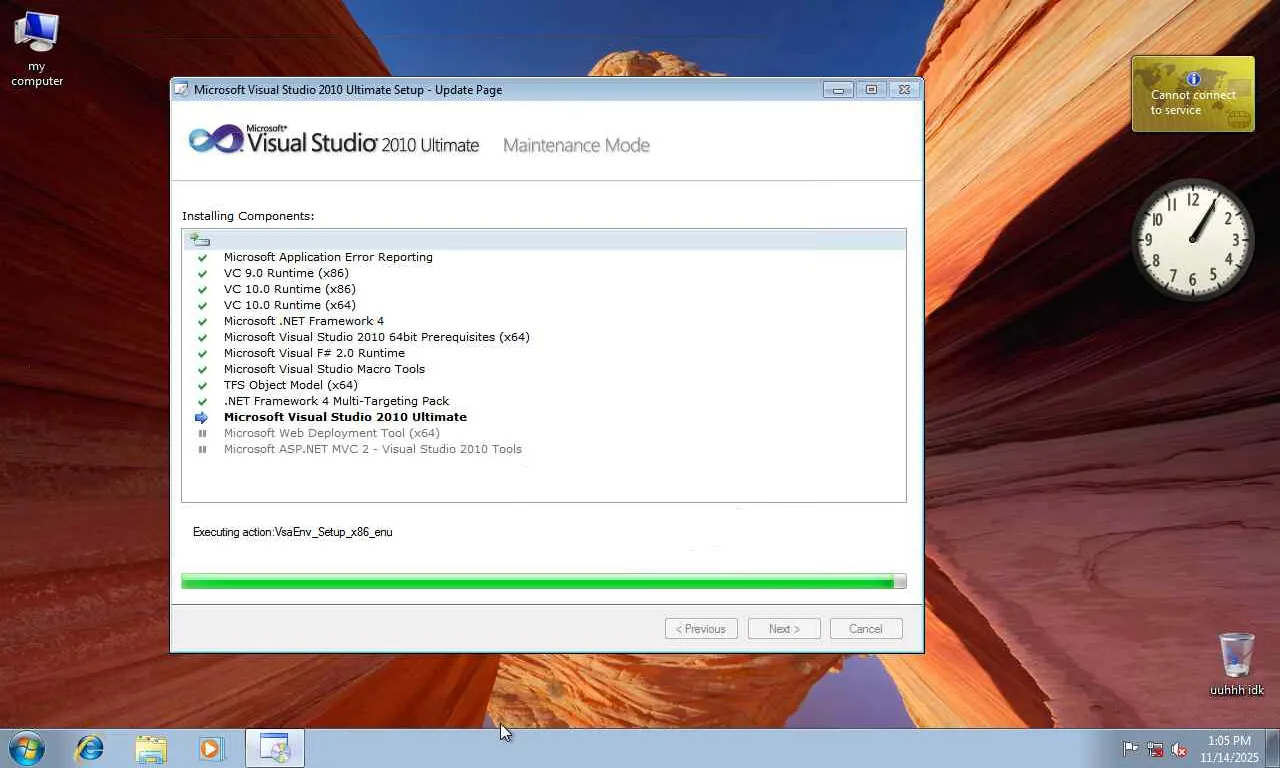Select 'TFS Object Model (x64)' row text

click(291, 385)
